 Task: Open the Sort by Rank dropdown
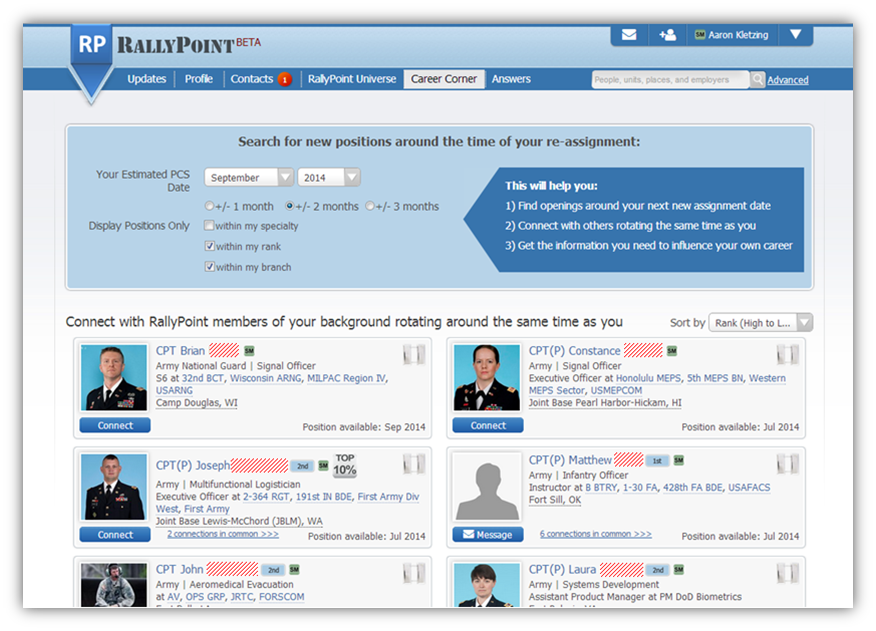[760, 322]
